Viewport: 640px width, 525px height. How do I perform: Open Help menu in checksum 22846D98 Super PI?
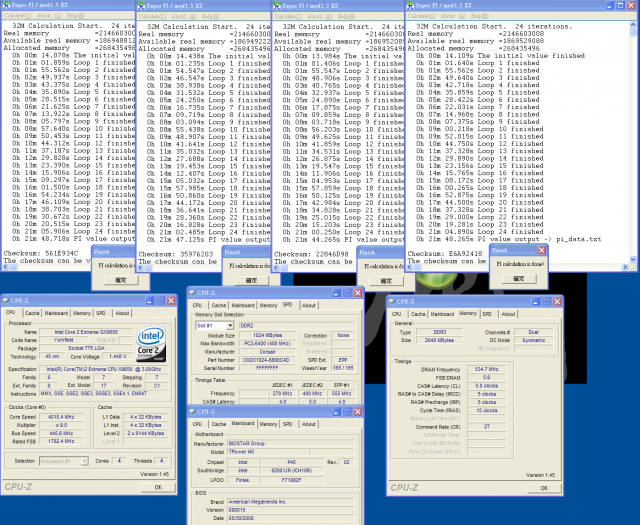pyautogui.click(x=347, y=16)
